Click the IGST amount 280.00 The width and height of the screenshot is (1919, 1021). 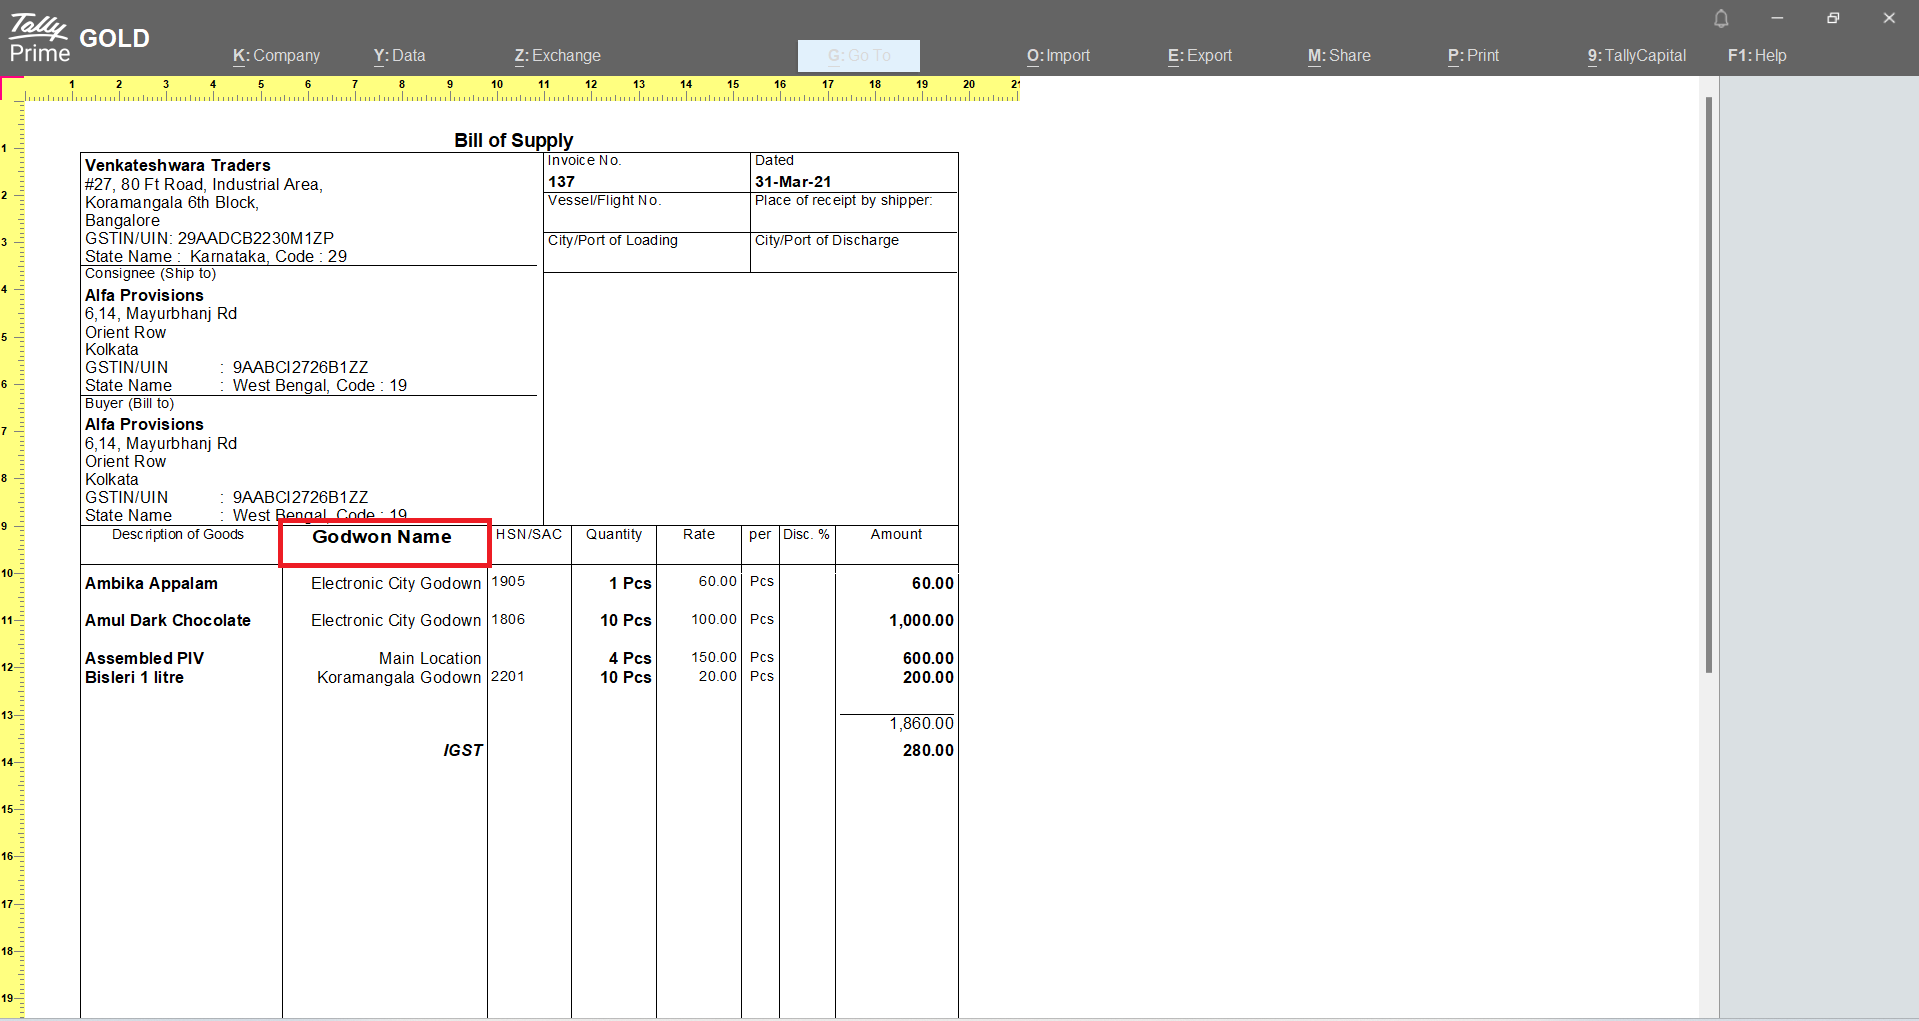tap(927, 751)
